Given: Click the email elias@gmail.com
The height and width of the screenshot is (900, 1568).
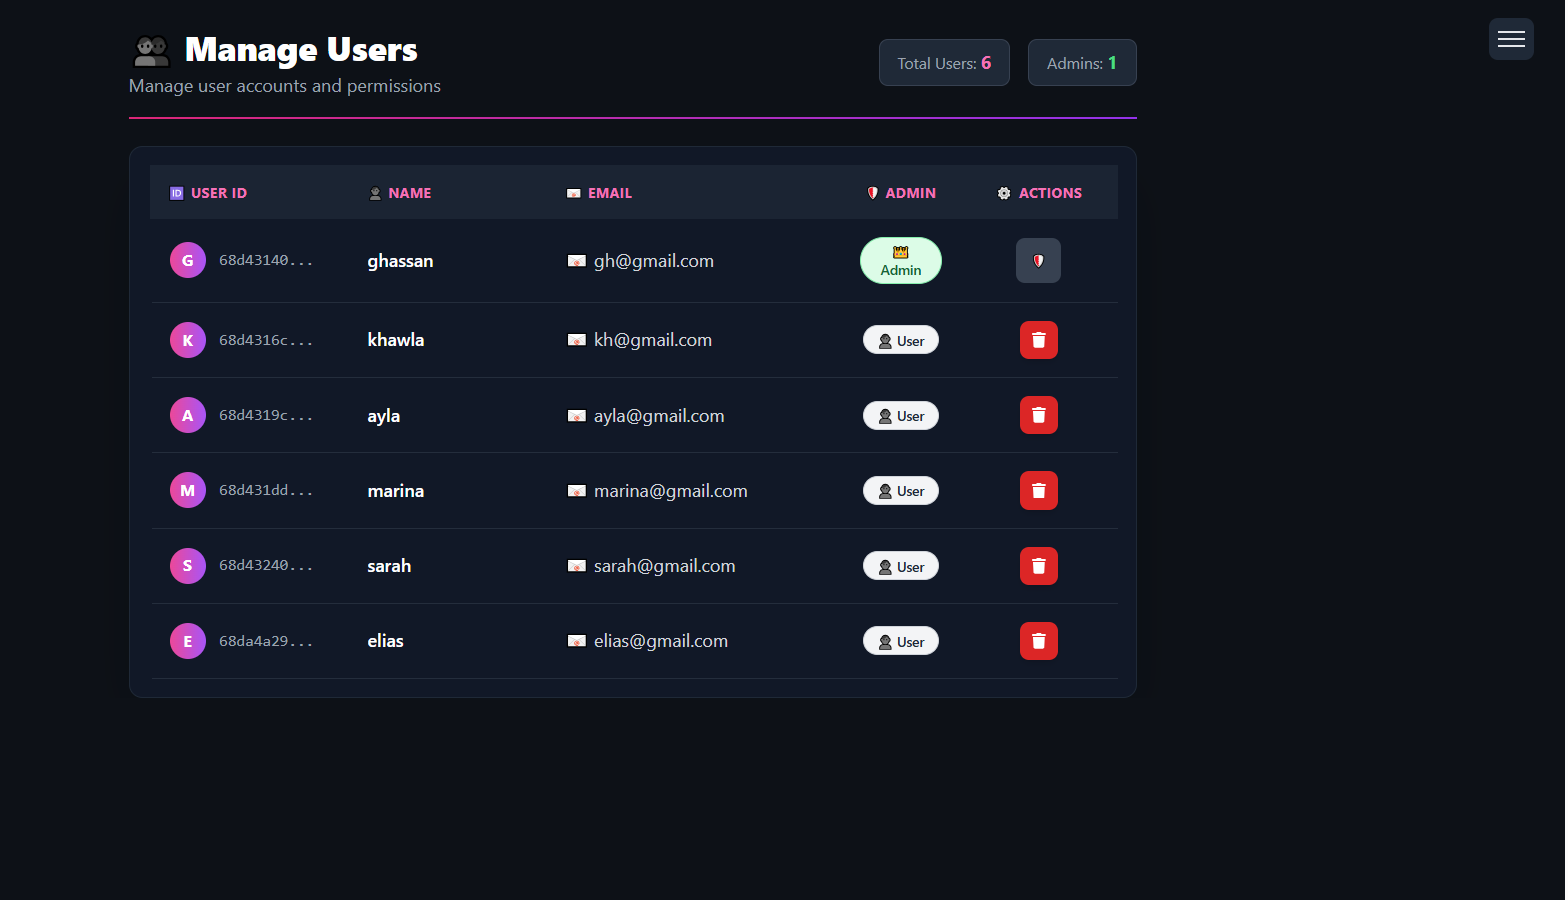Looking at the screenshot, I should coord(661,641).
